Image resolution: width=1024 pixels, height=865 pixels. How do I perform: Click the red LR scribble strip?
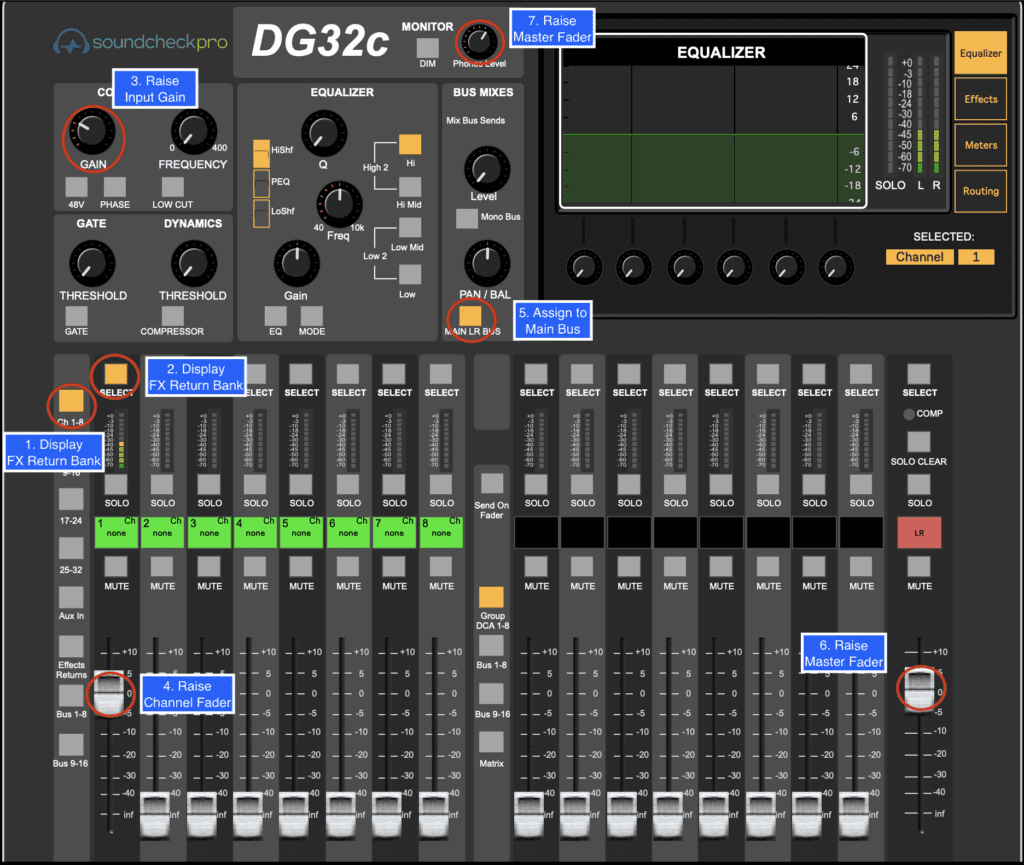click(x=919, y=532)
